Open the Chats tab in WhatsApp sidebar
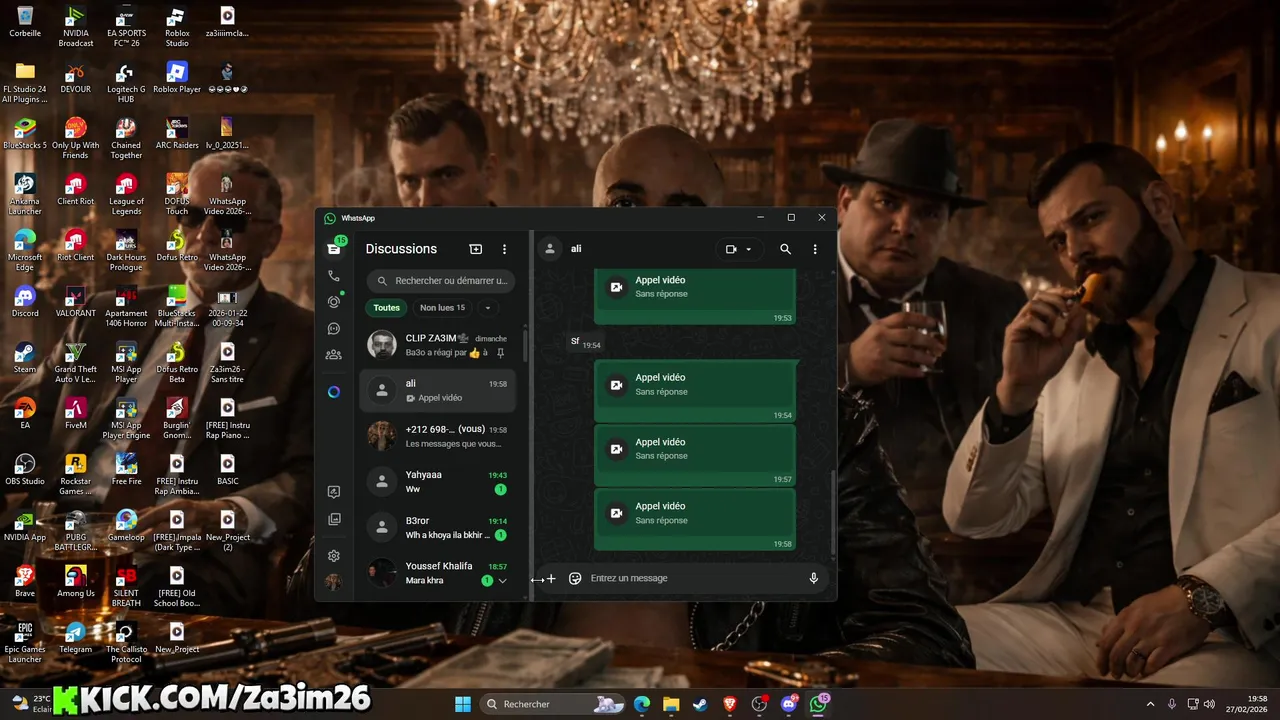The image size is (1280, 720). (x=334, y=249)
